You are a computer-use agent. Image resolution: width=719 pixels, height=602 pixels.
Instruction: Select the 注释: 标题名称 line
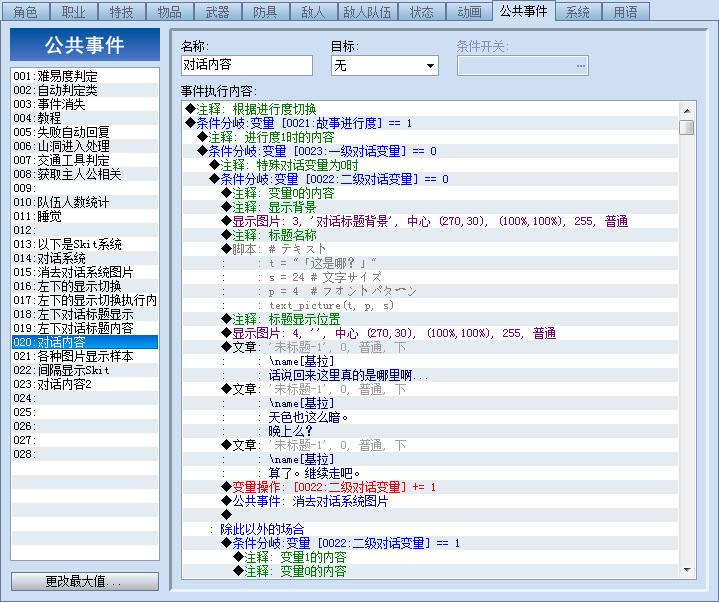click(430, 235)
